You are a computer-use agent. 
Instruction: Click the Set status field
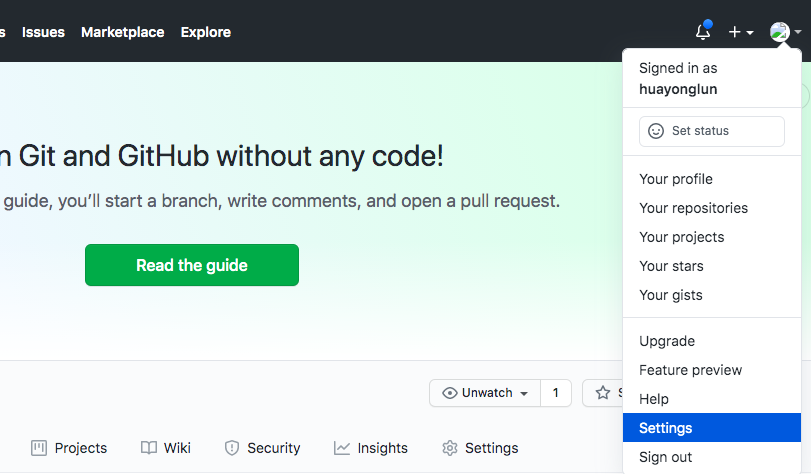pyautogui.click(x=712, y=131)
